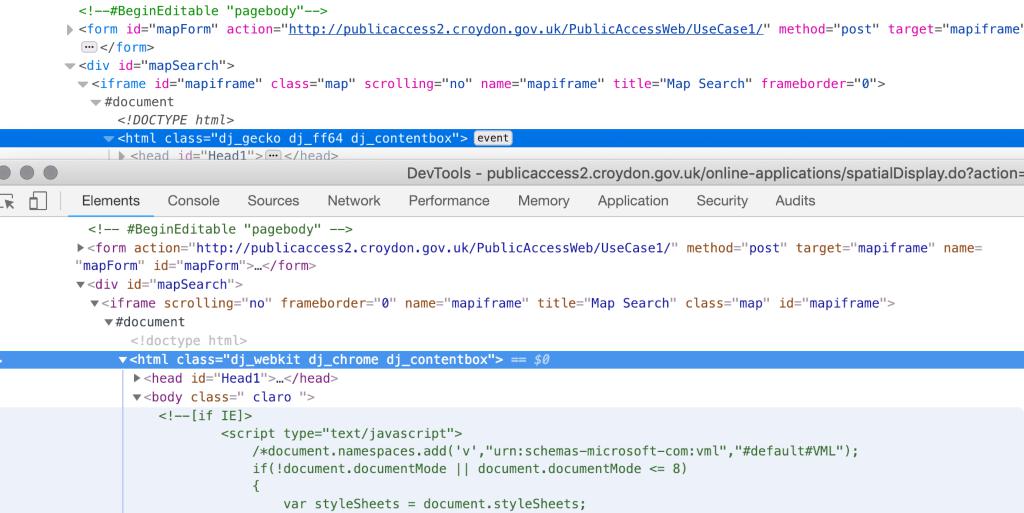Image resolution: width=1024 pixels, height=513 pixels.
Task: Expand the Head1 head node in Firefox inspector
Action: click(121, 156)
